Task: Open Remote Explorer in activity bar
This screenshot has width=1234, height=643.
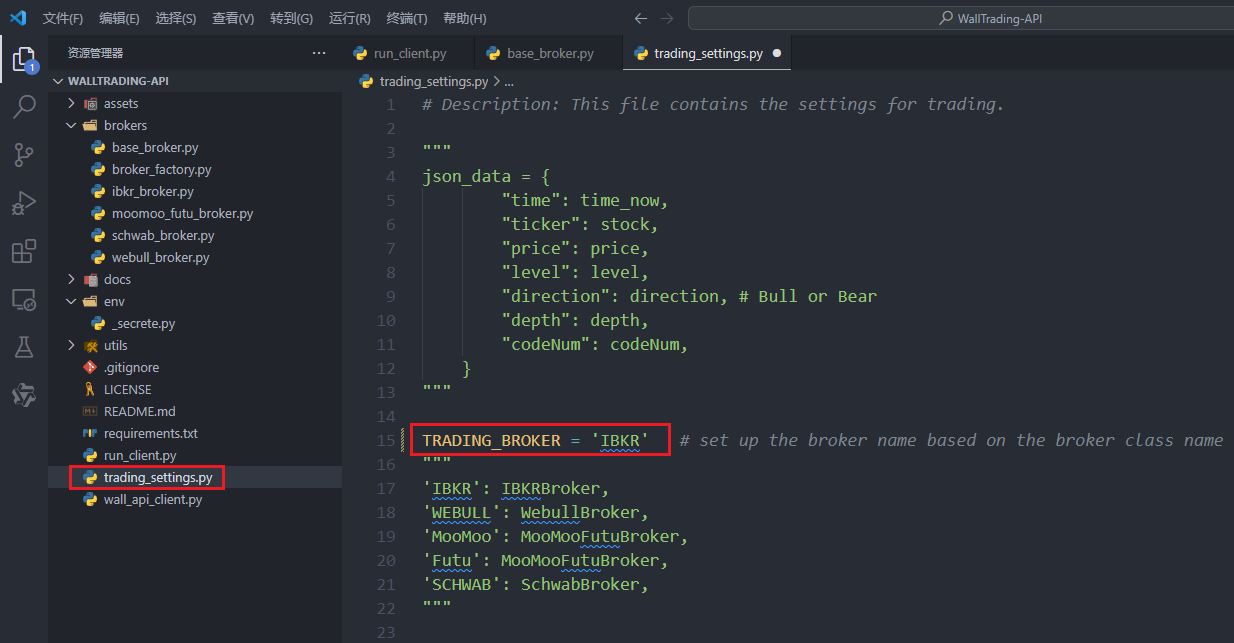Action: (x=23, y=299)
